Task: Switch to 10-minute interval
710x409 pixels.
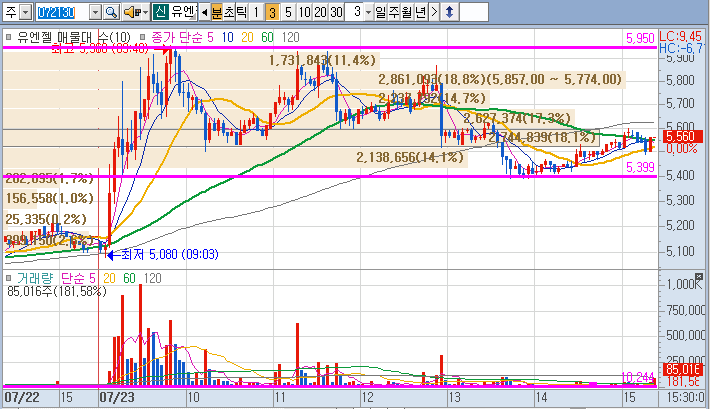Action: pos(304,12)
